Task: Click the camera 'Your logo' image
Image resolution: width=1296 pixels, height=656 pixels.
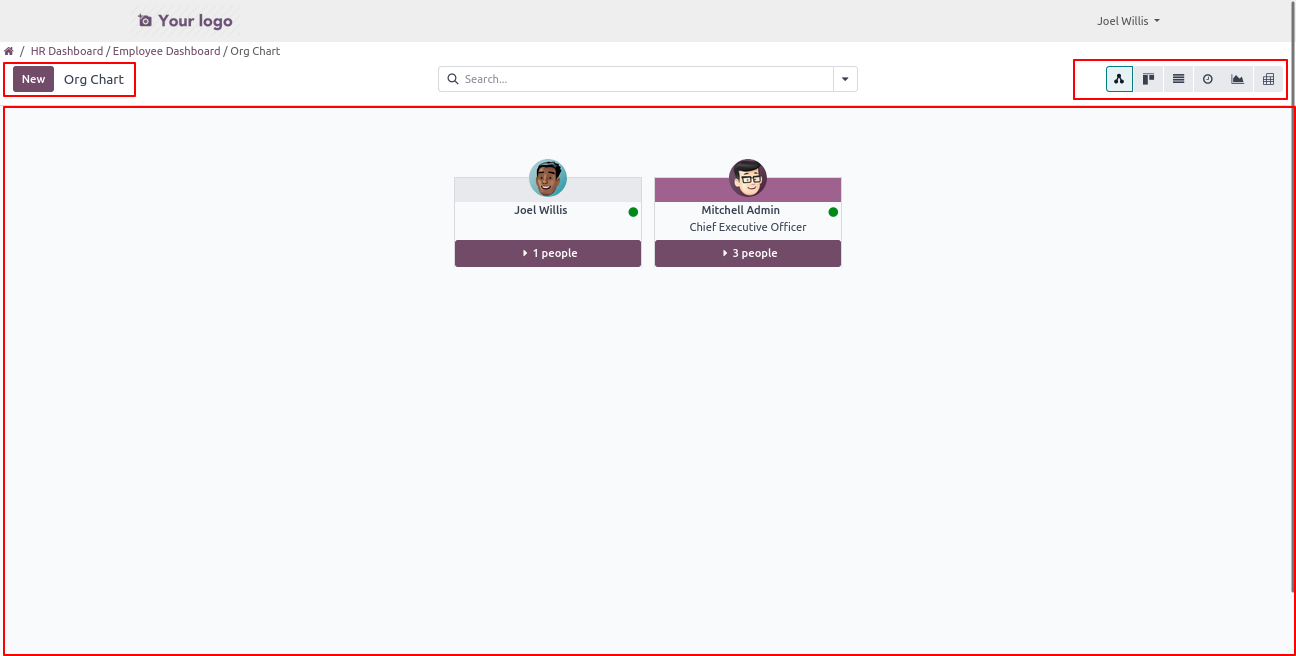Action: (x=185, y=21)
